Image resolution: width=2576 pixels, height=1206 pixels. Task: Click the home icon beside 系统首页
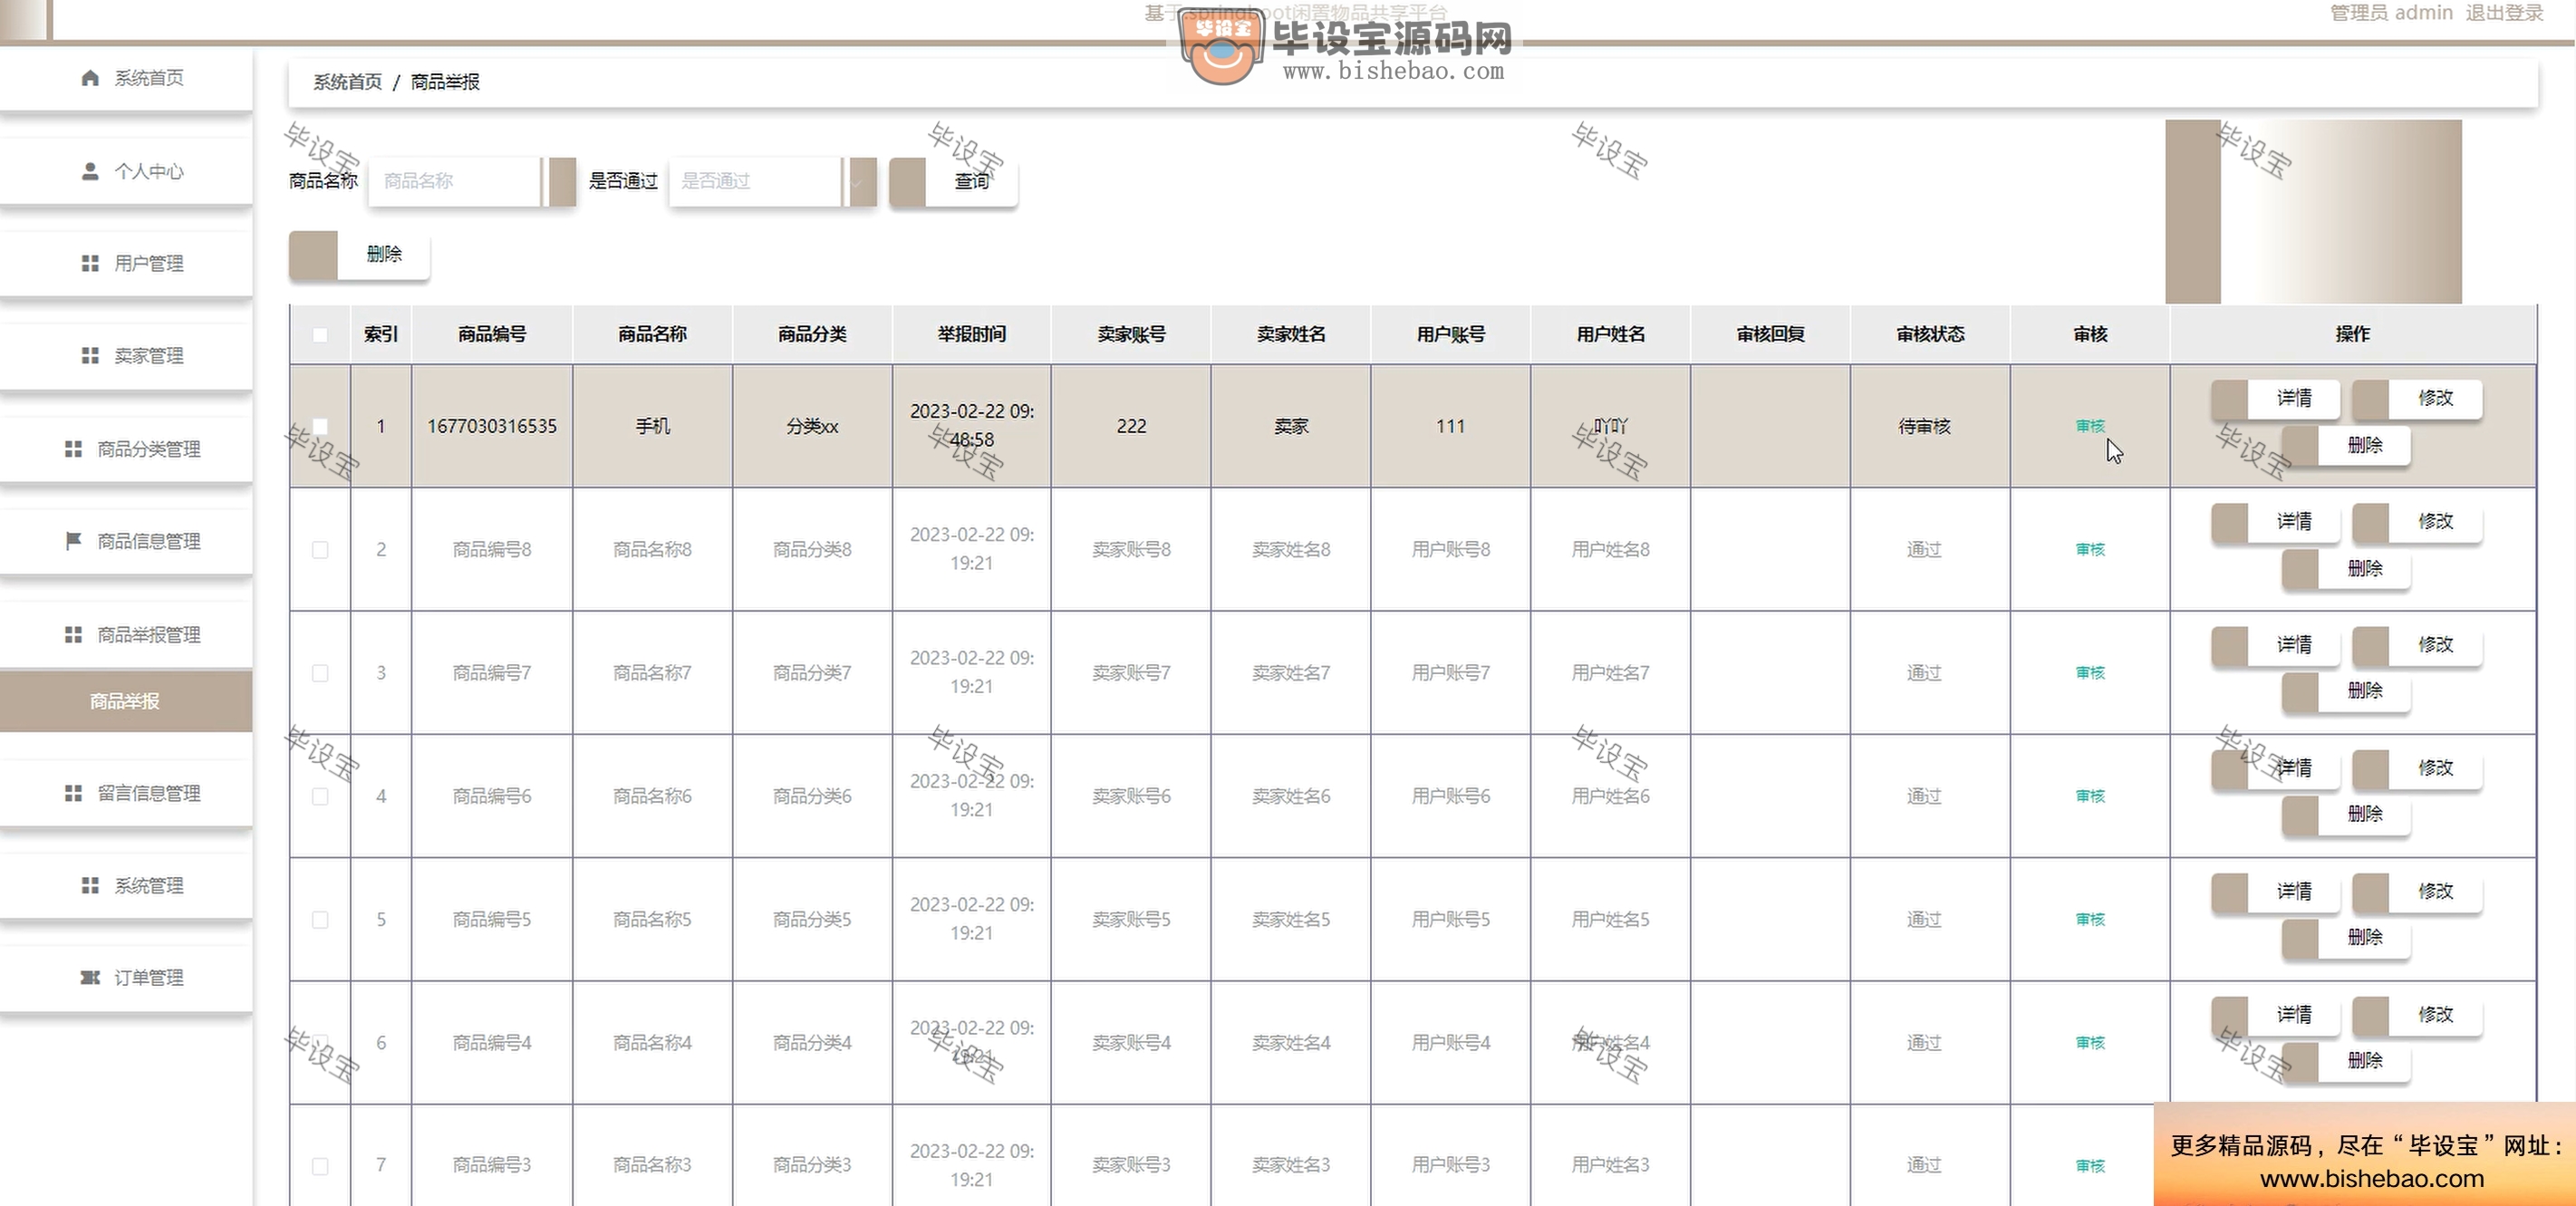click(90, 78)
